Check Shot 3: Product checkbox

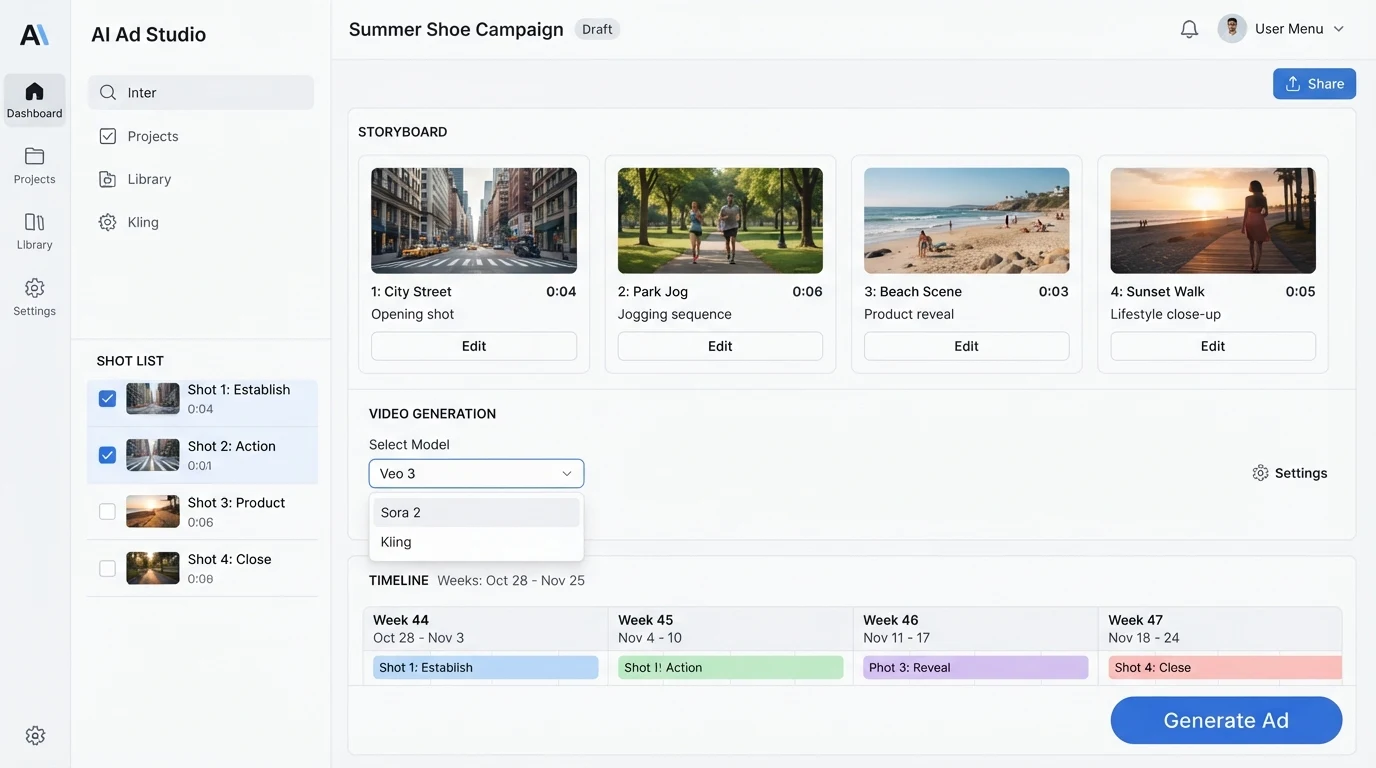(x=107, y=511)
